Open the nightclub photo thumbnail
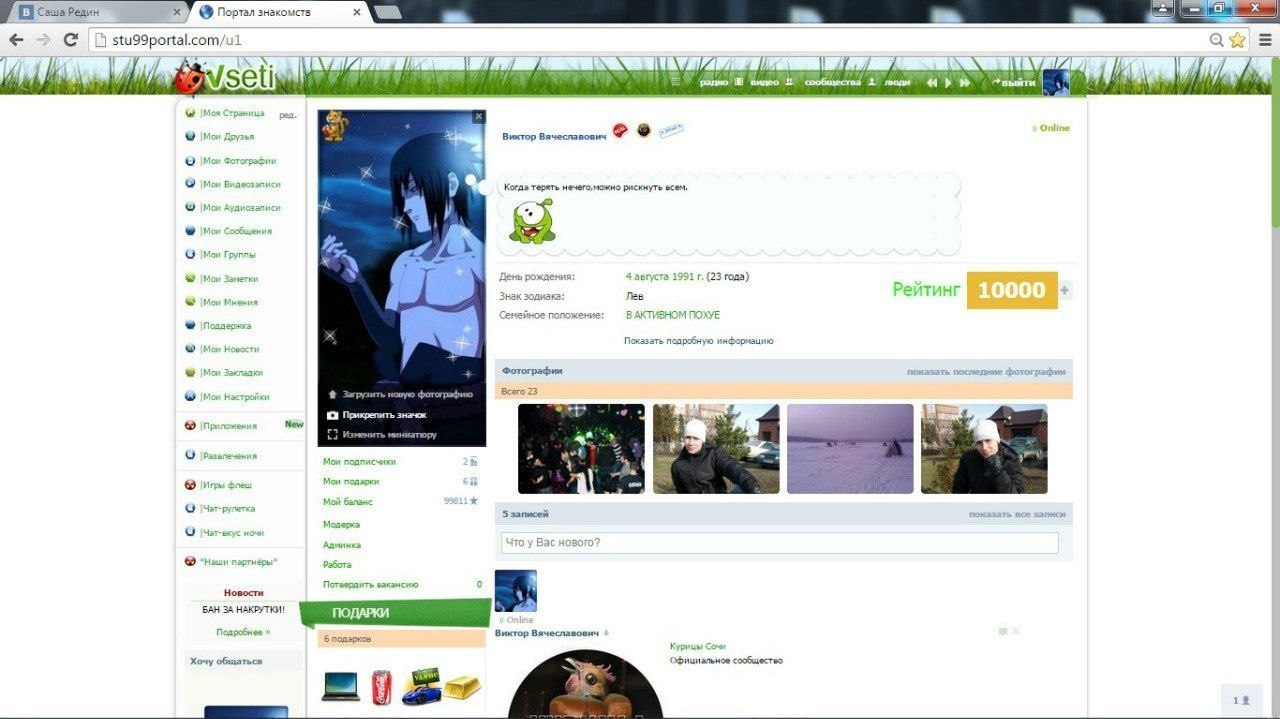Viewport: 1280px width, 719px height. [x=581, y=449]
